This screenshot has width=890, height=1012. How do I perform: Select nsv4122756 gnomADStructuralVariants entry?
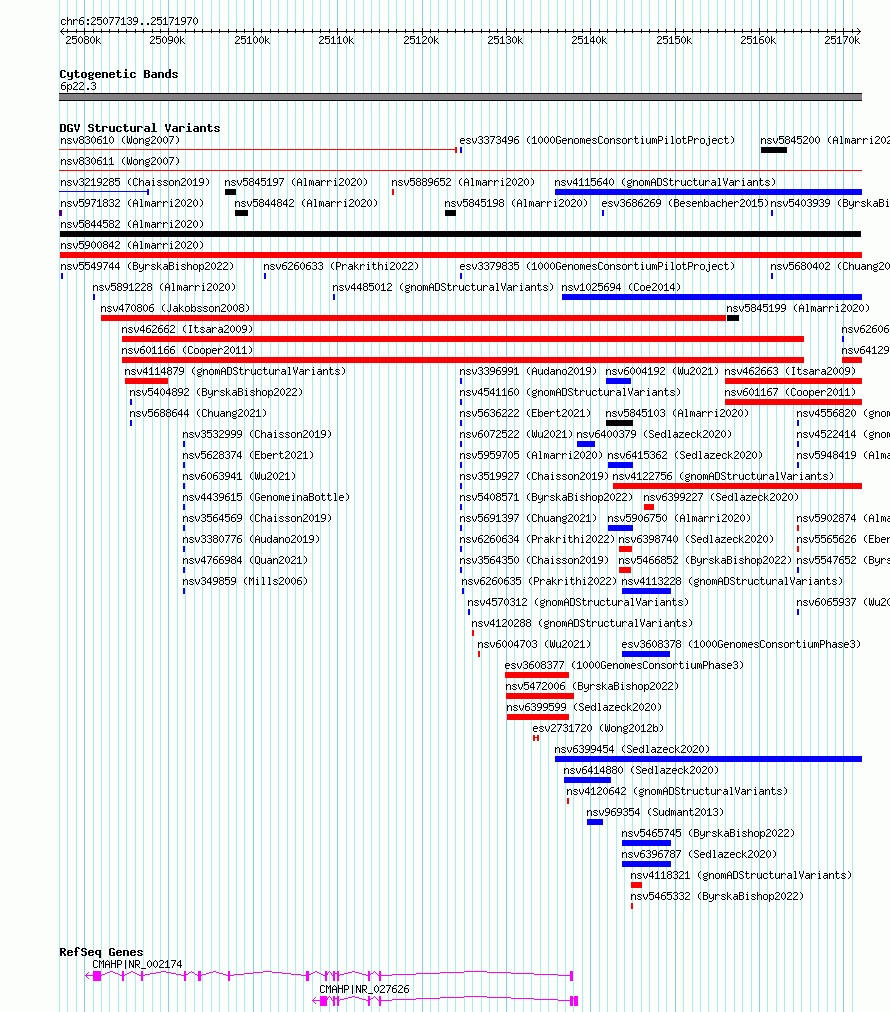point(723,476)
